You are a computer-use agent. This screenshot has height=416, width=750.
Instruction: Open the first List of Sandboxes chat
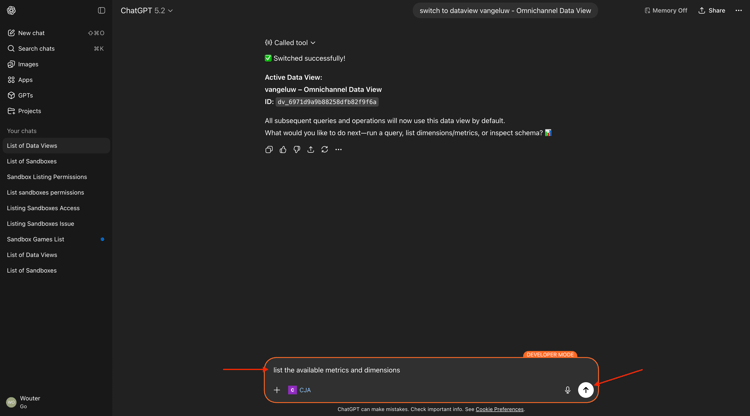(x=56, y=161)
